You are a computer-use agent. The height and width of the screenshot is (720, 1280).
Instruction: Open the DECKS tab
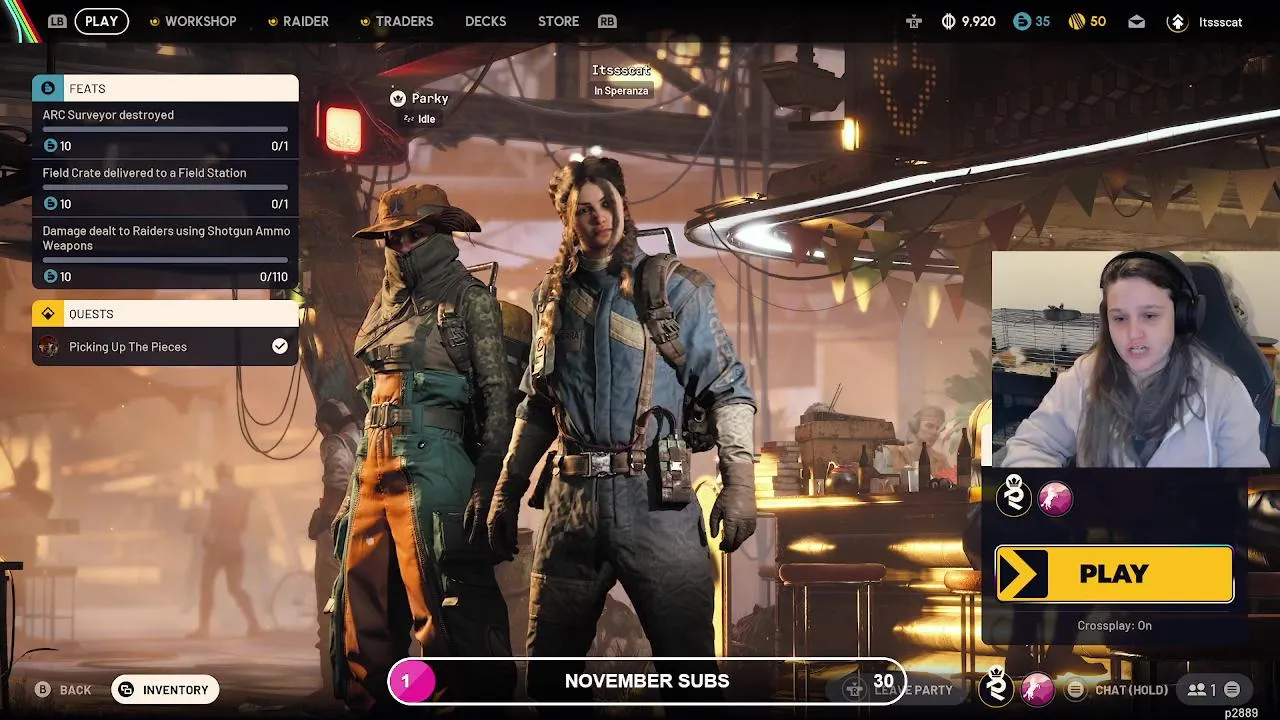tap(486, 21)
